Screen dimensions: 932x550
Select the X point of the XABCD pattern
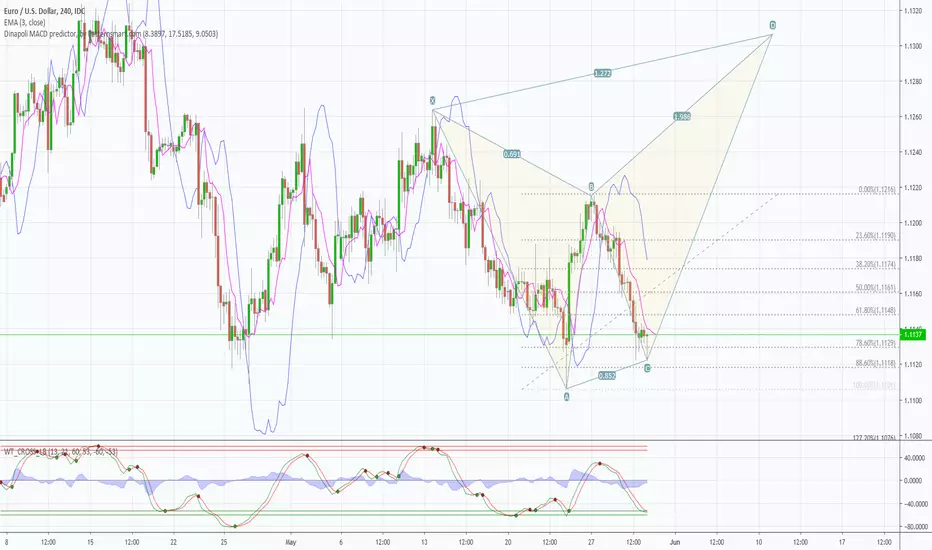(433, 101)
